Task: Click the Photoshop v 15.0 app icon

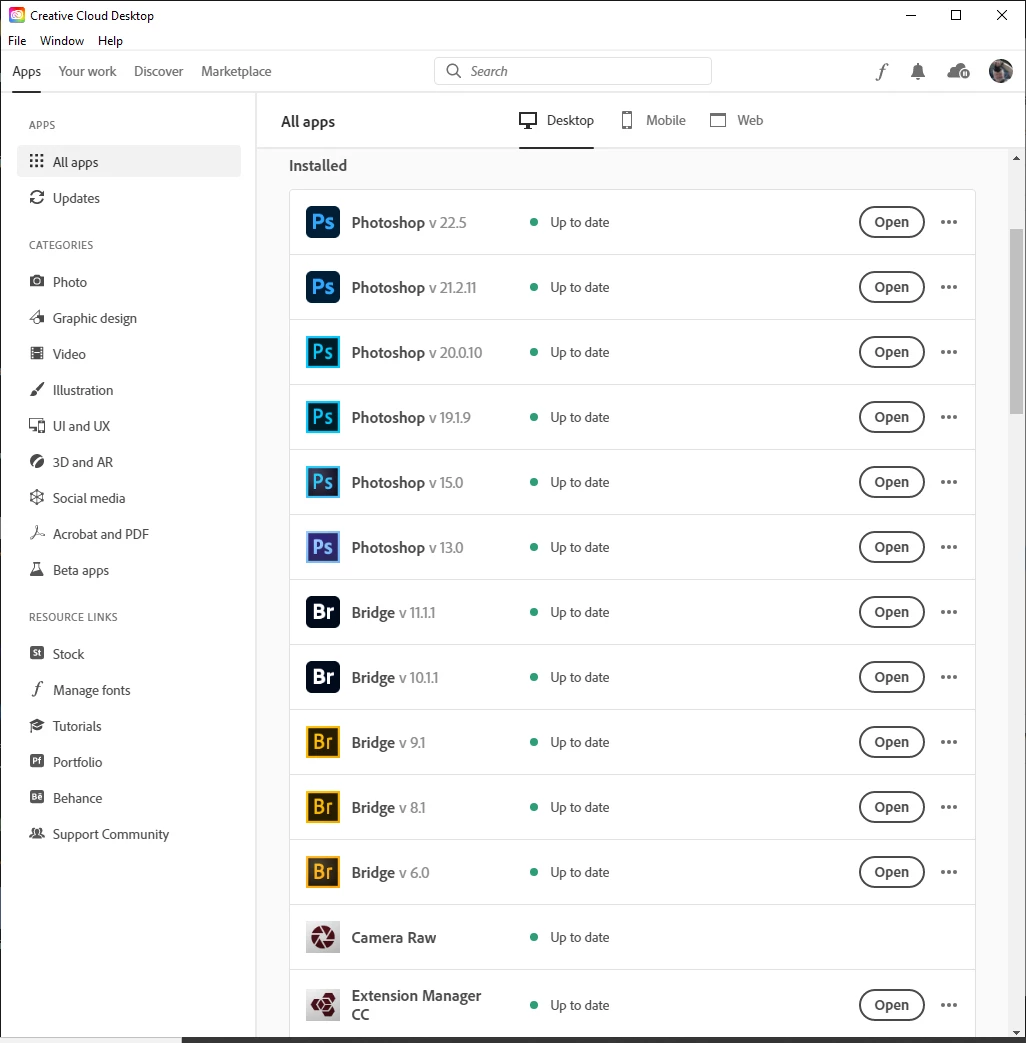Action: [323, 482]
